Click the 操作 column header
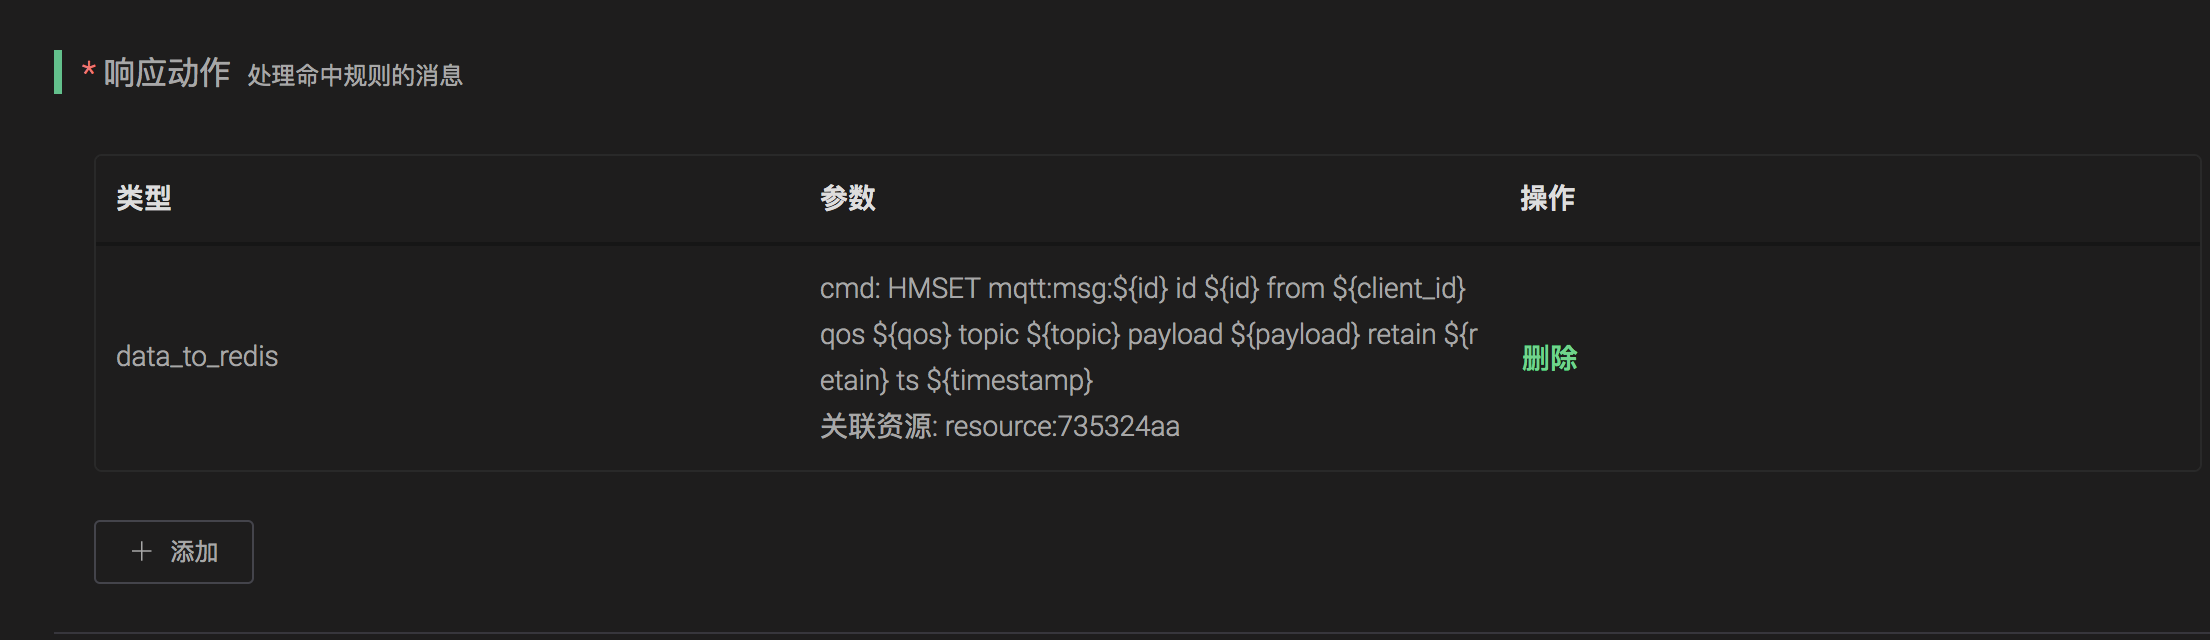Viewport: 2210px width, 640px height. pyautogui.click(x=1547, y=198)
